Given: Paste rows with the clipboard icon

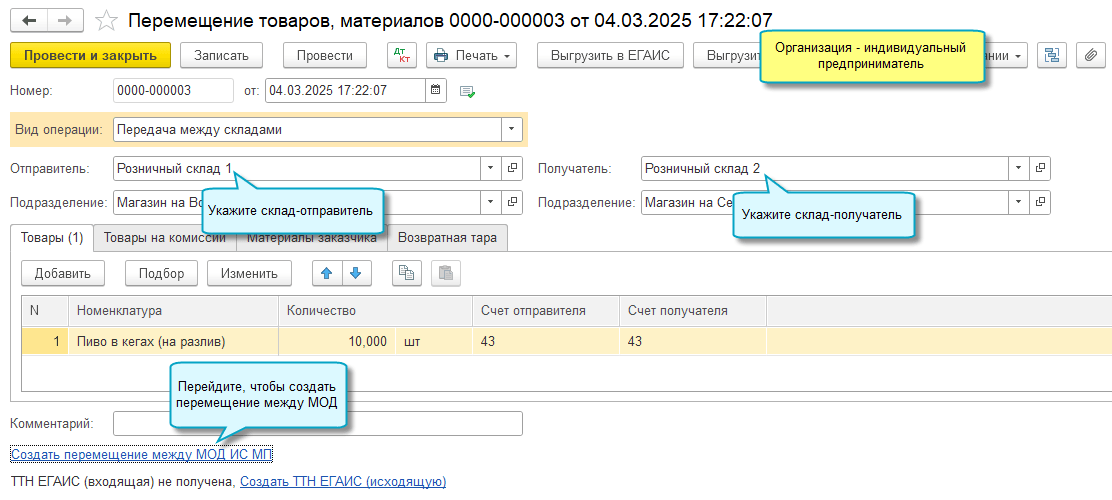Looking at the screenshot, I should pos(446,273).
